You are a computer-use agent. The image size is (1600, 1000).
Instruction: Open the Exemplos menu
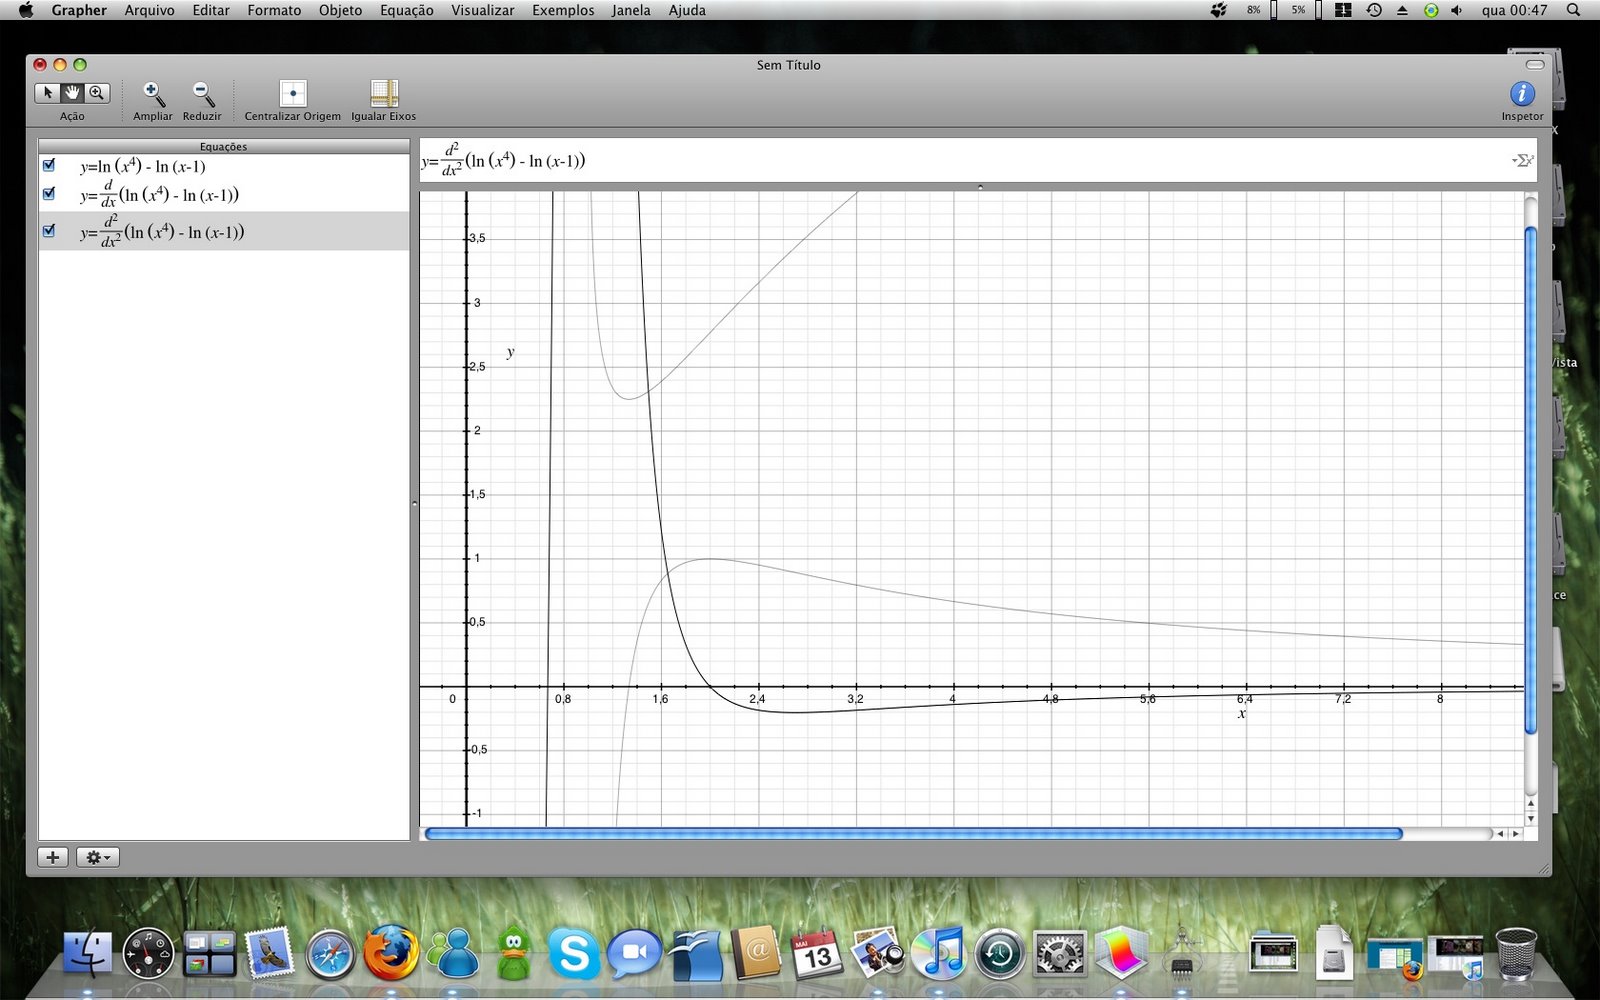pos(563,10)
